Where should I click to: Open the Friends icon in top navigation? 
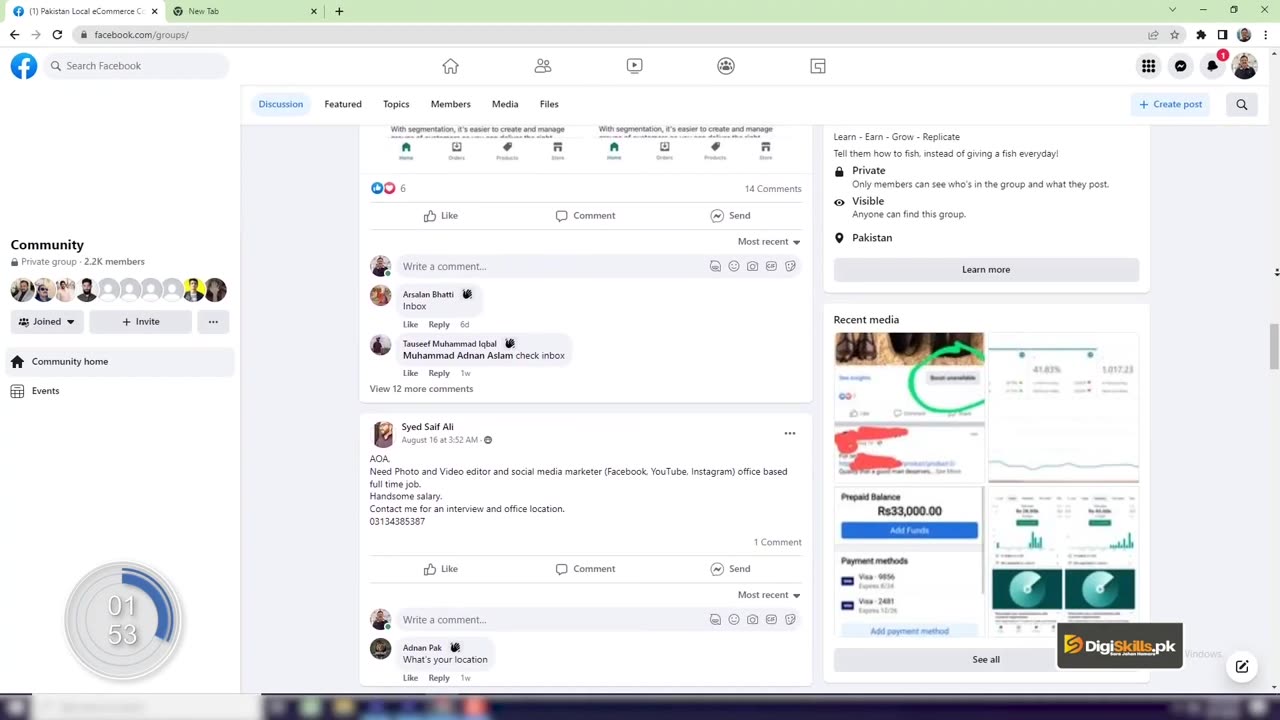[x=543, y=66]
